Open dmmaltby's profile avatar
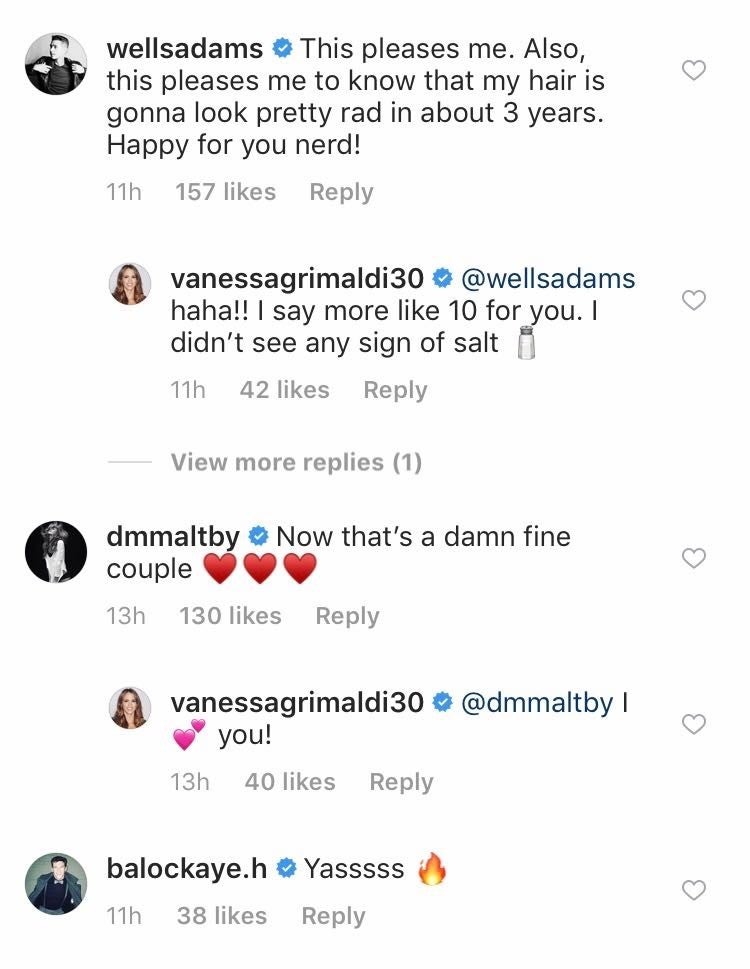 (x=56, y=551)
